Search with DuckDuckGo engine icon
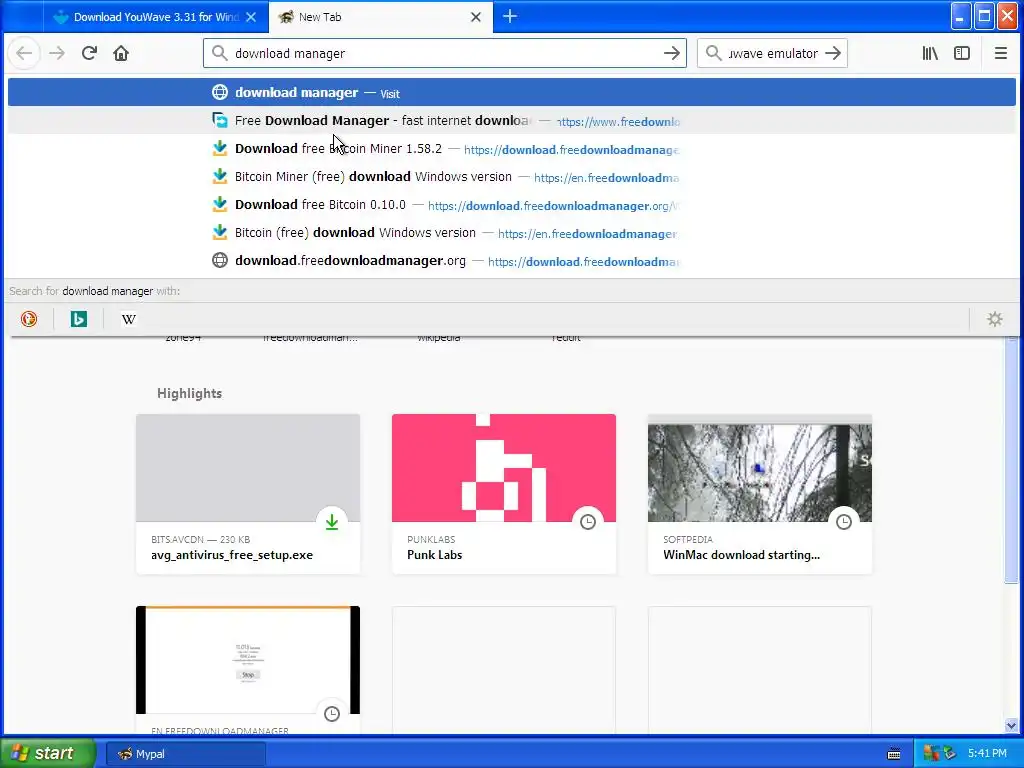The image size is (1024, 768). 29,319
